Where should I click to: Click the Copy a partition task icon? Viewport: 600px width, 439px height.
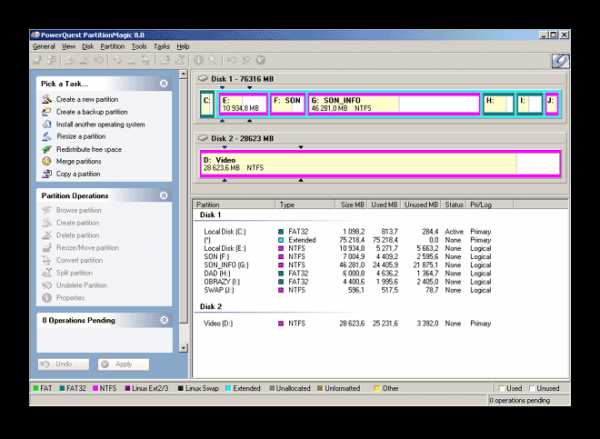47,173
